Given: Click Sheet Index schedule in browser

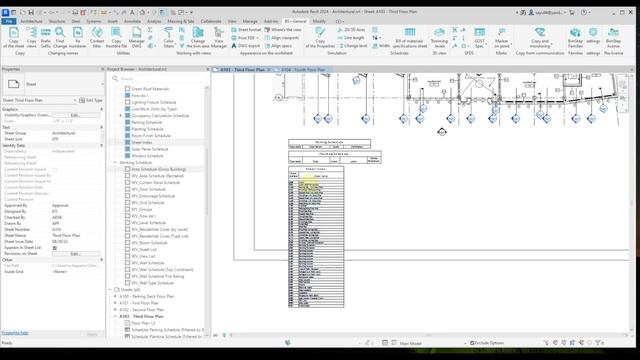Looking at the screenshot, I should tap(142, 142).
